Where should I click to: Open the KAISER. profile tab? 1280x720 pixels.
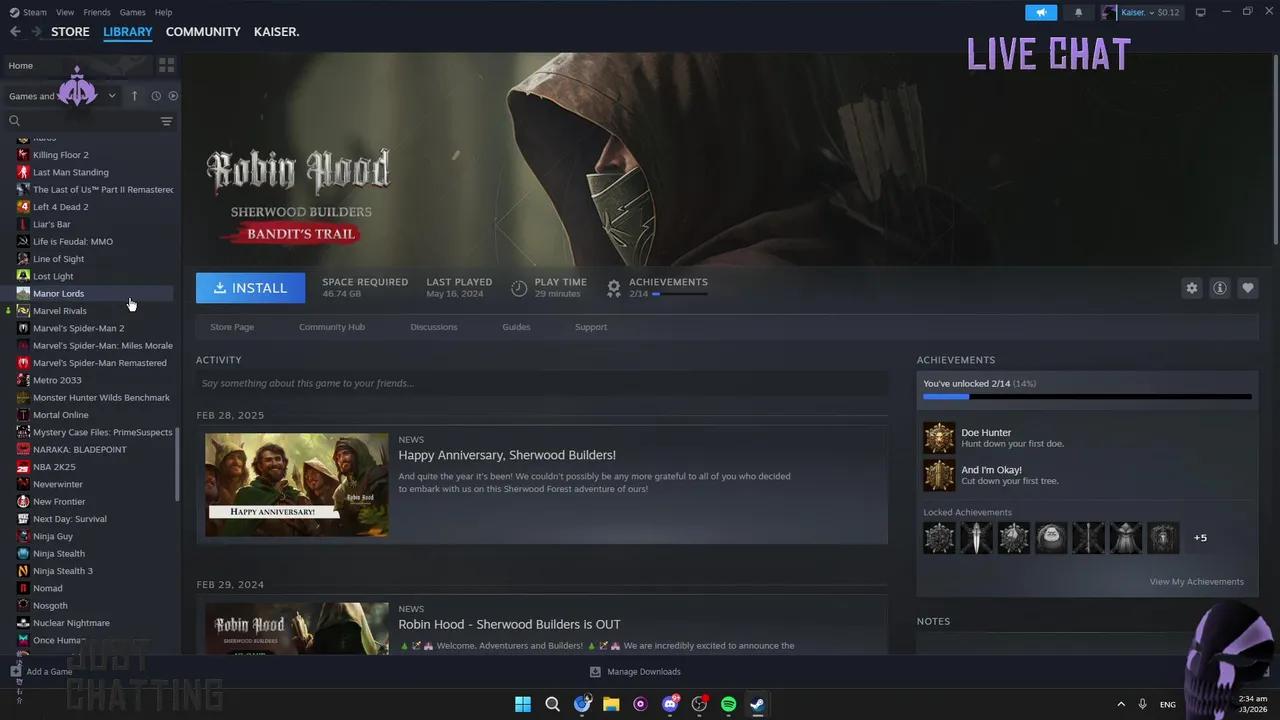pyautogui.click(x=276, y=32)
